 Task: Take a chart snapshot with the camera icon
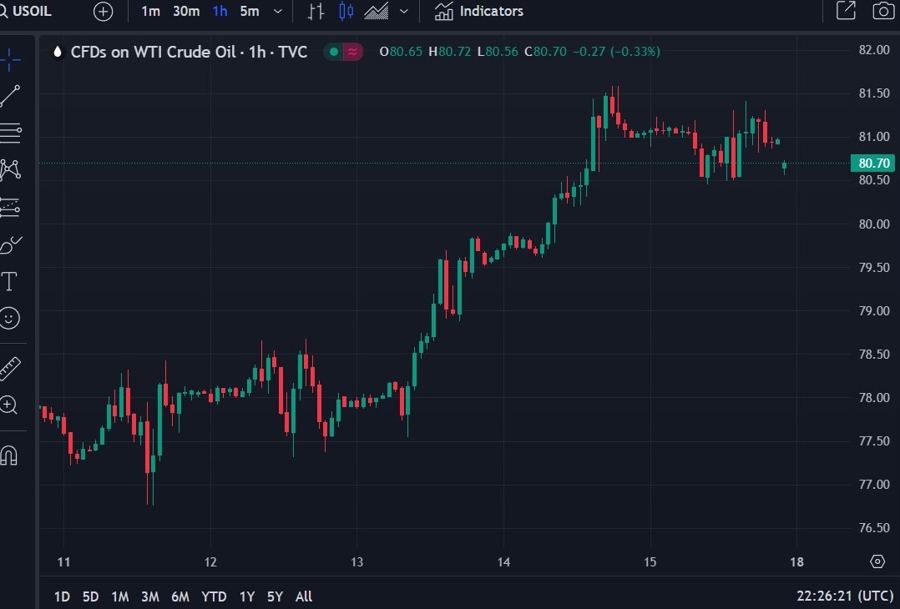click(x=883, y=11)
